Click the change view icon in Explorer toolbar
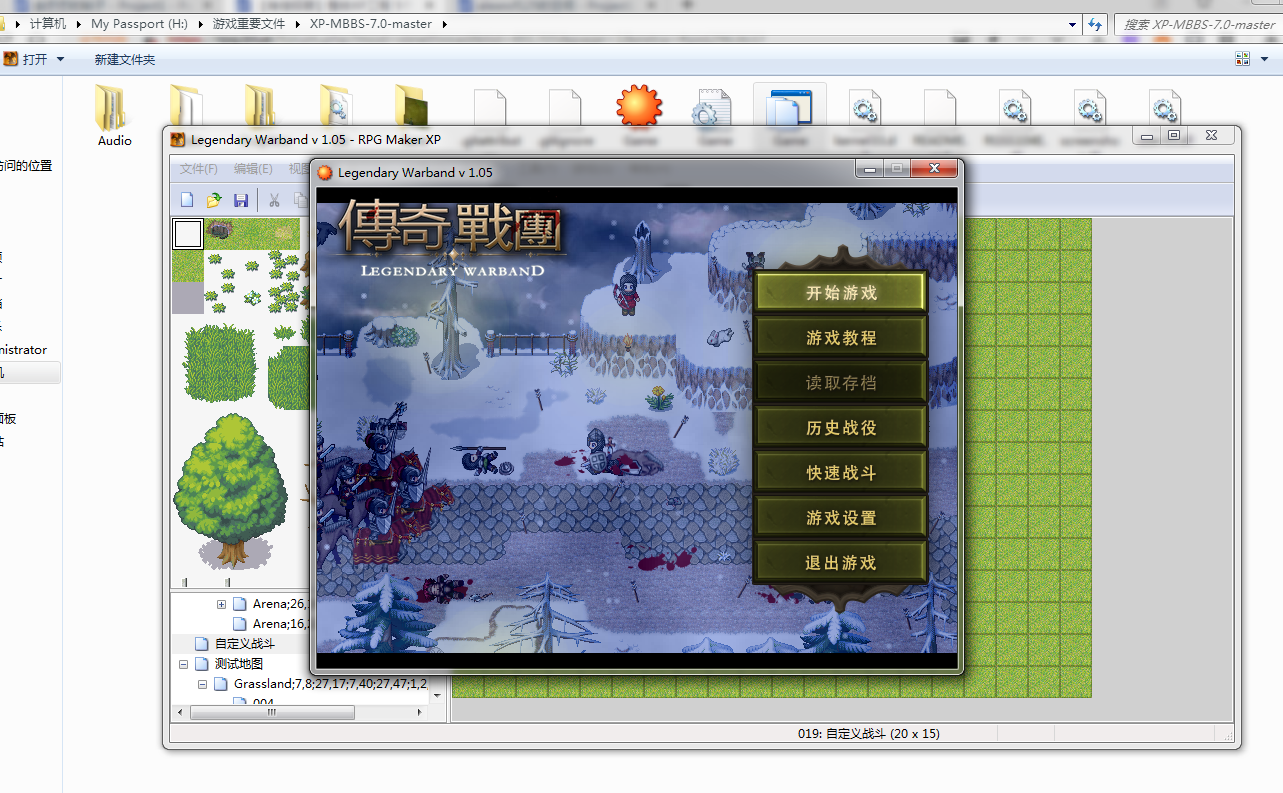Image resolution: width=1283 pixels, height=793 pixels. point(1243,59)
